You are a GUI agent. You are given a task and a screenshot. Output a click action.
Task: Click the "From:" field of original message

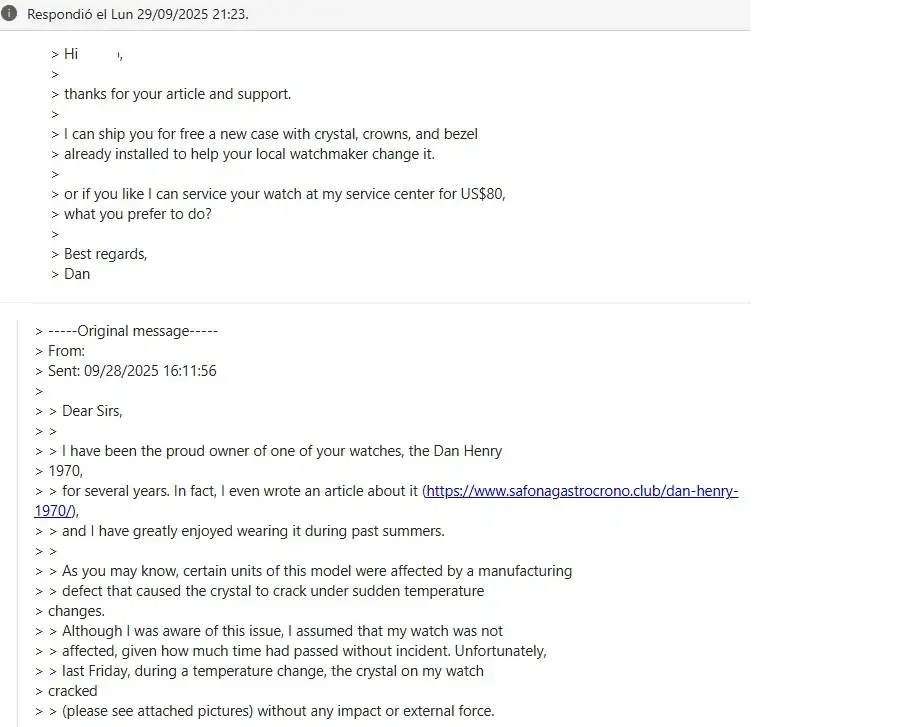click(x=66, y=351)
